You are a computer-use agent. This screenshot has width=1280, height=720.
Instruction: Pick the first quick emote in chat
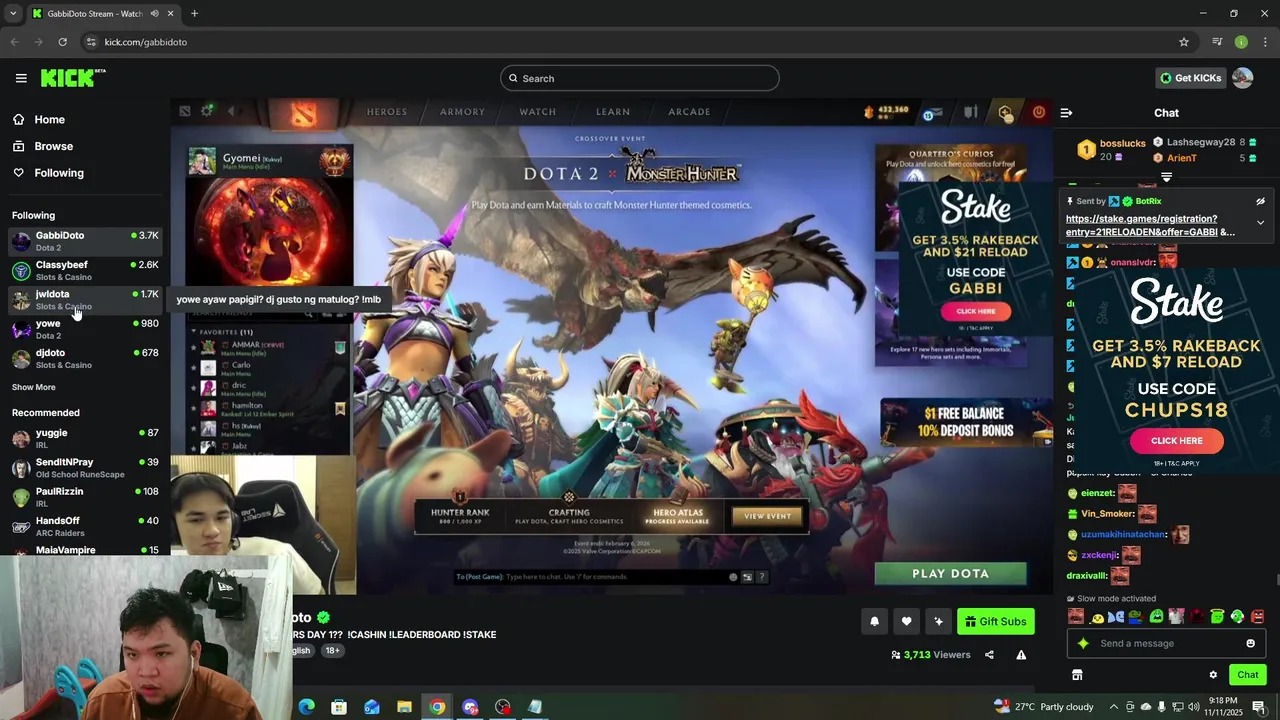1076,617
